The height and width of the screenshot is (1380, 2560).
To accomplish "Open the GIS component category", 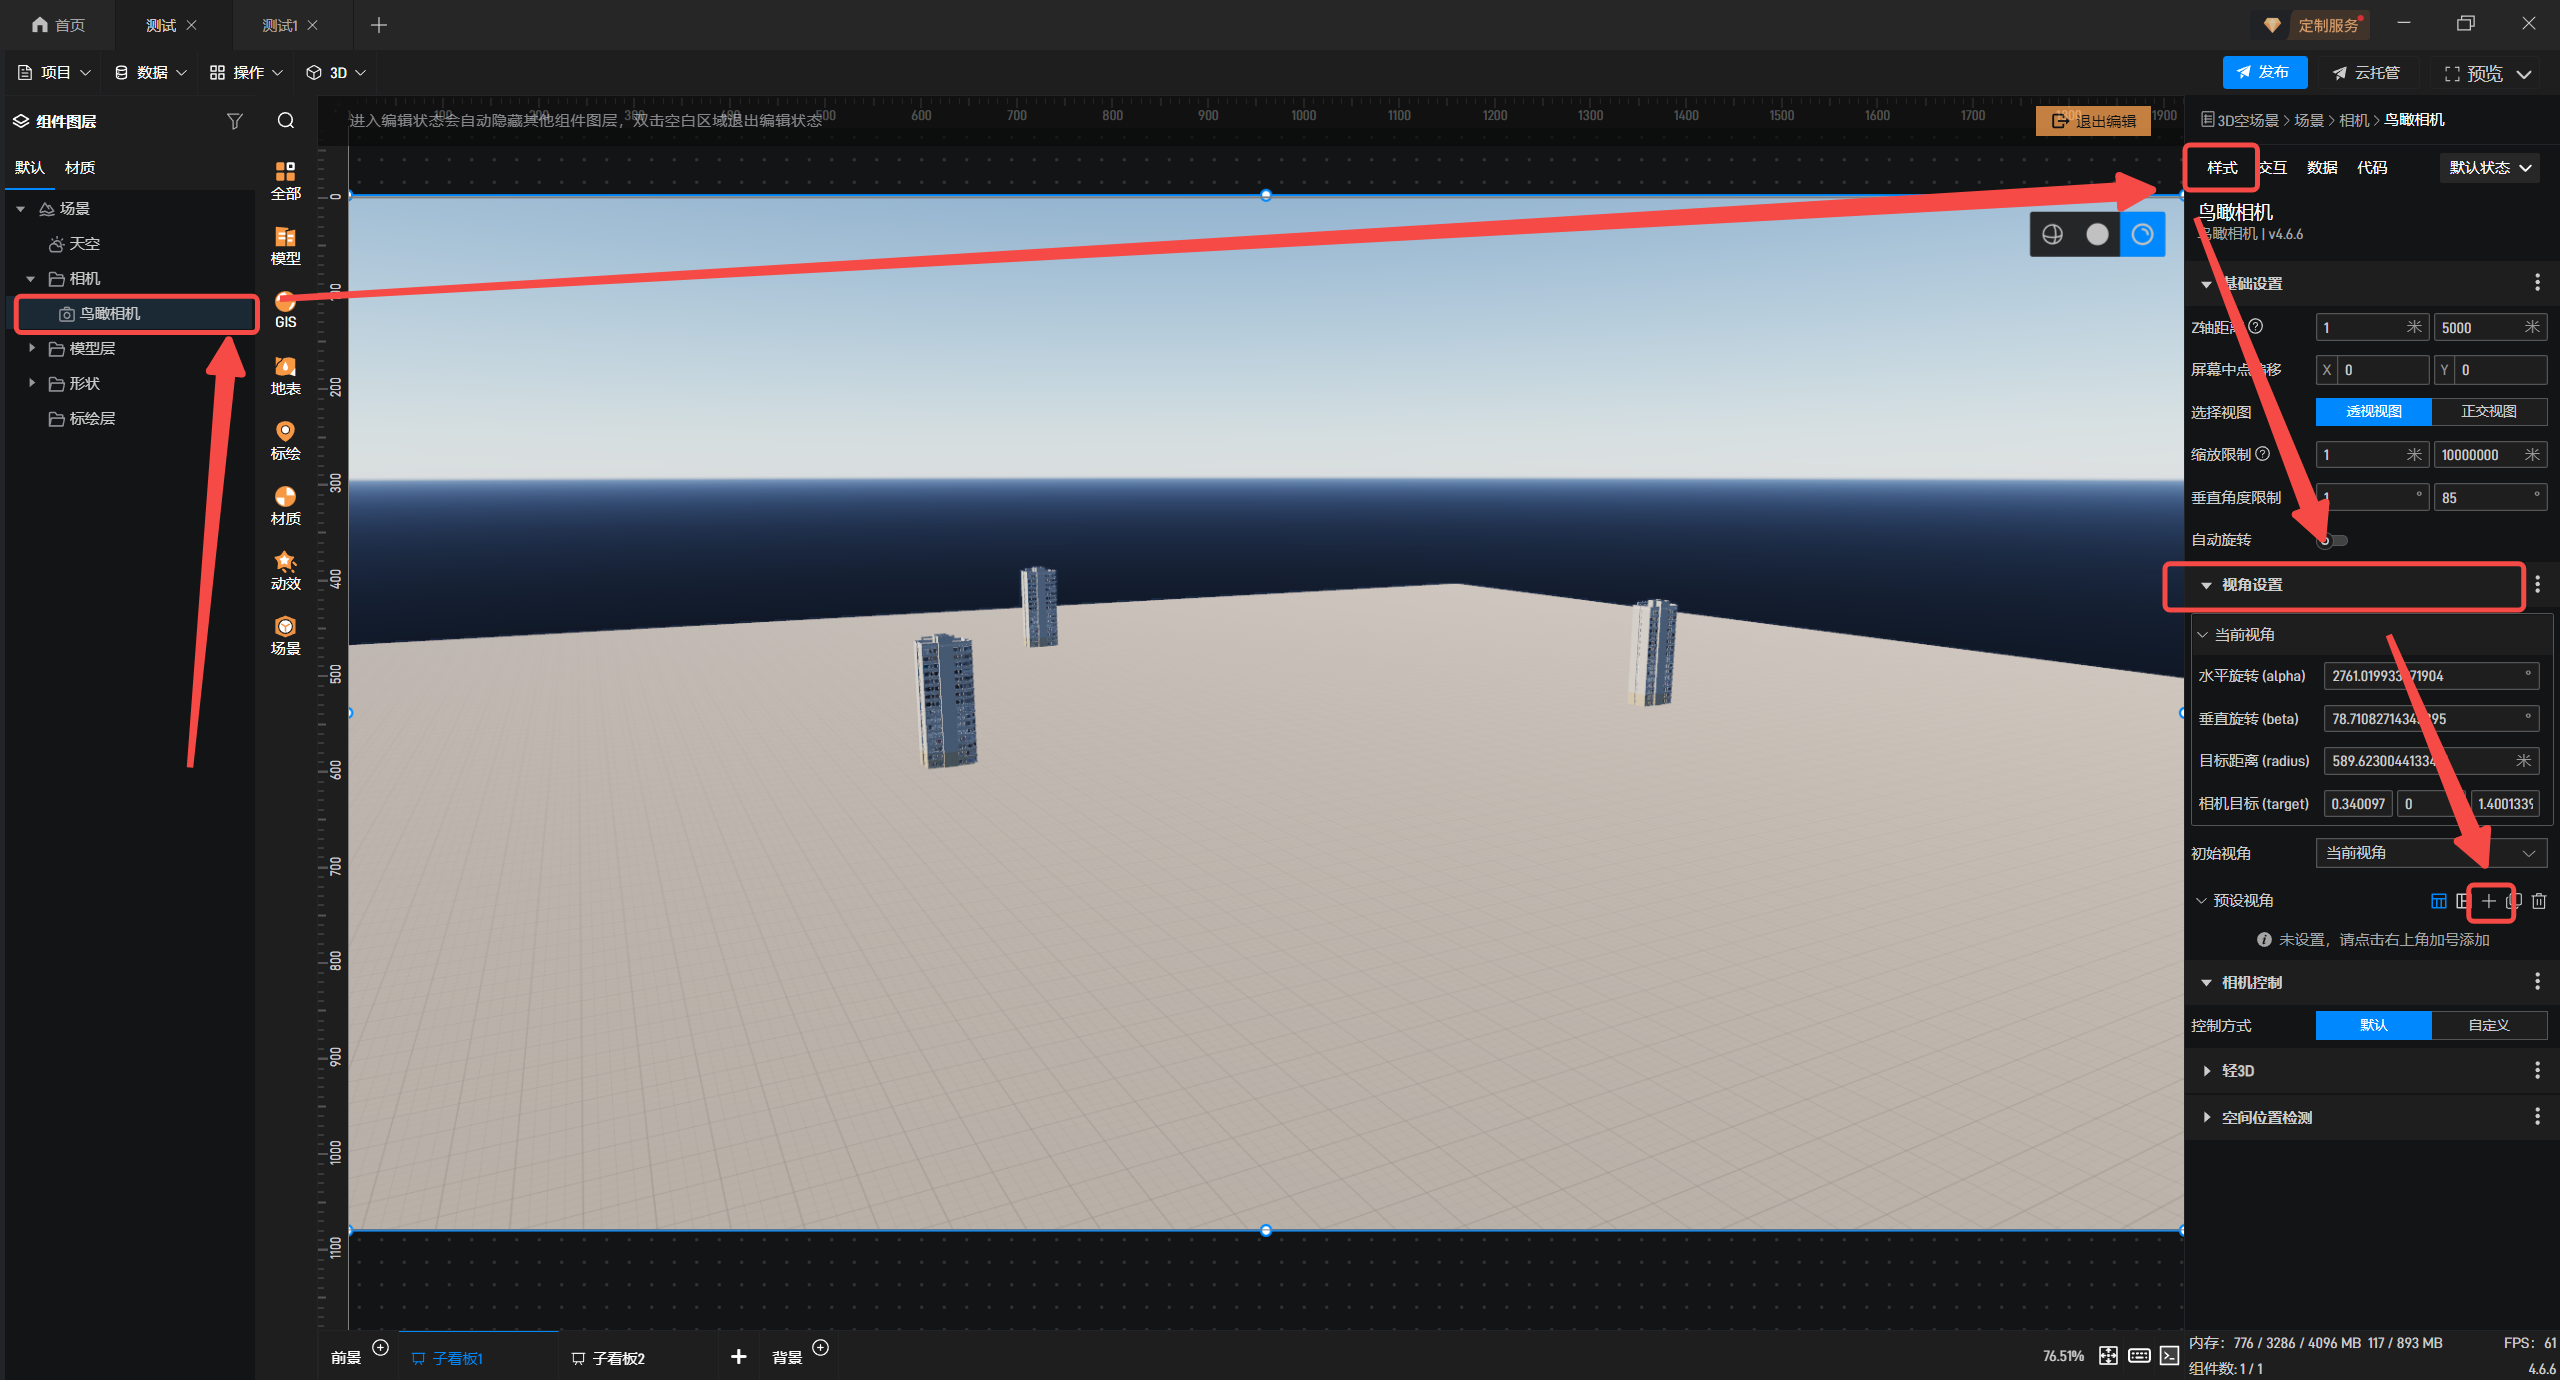I will click(285, 309).
